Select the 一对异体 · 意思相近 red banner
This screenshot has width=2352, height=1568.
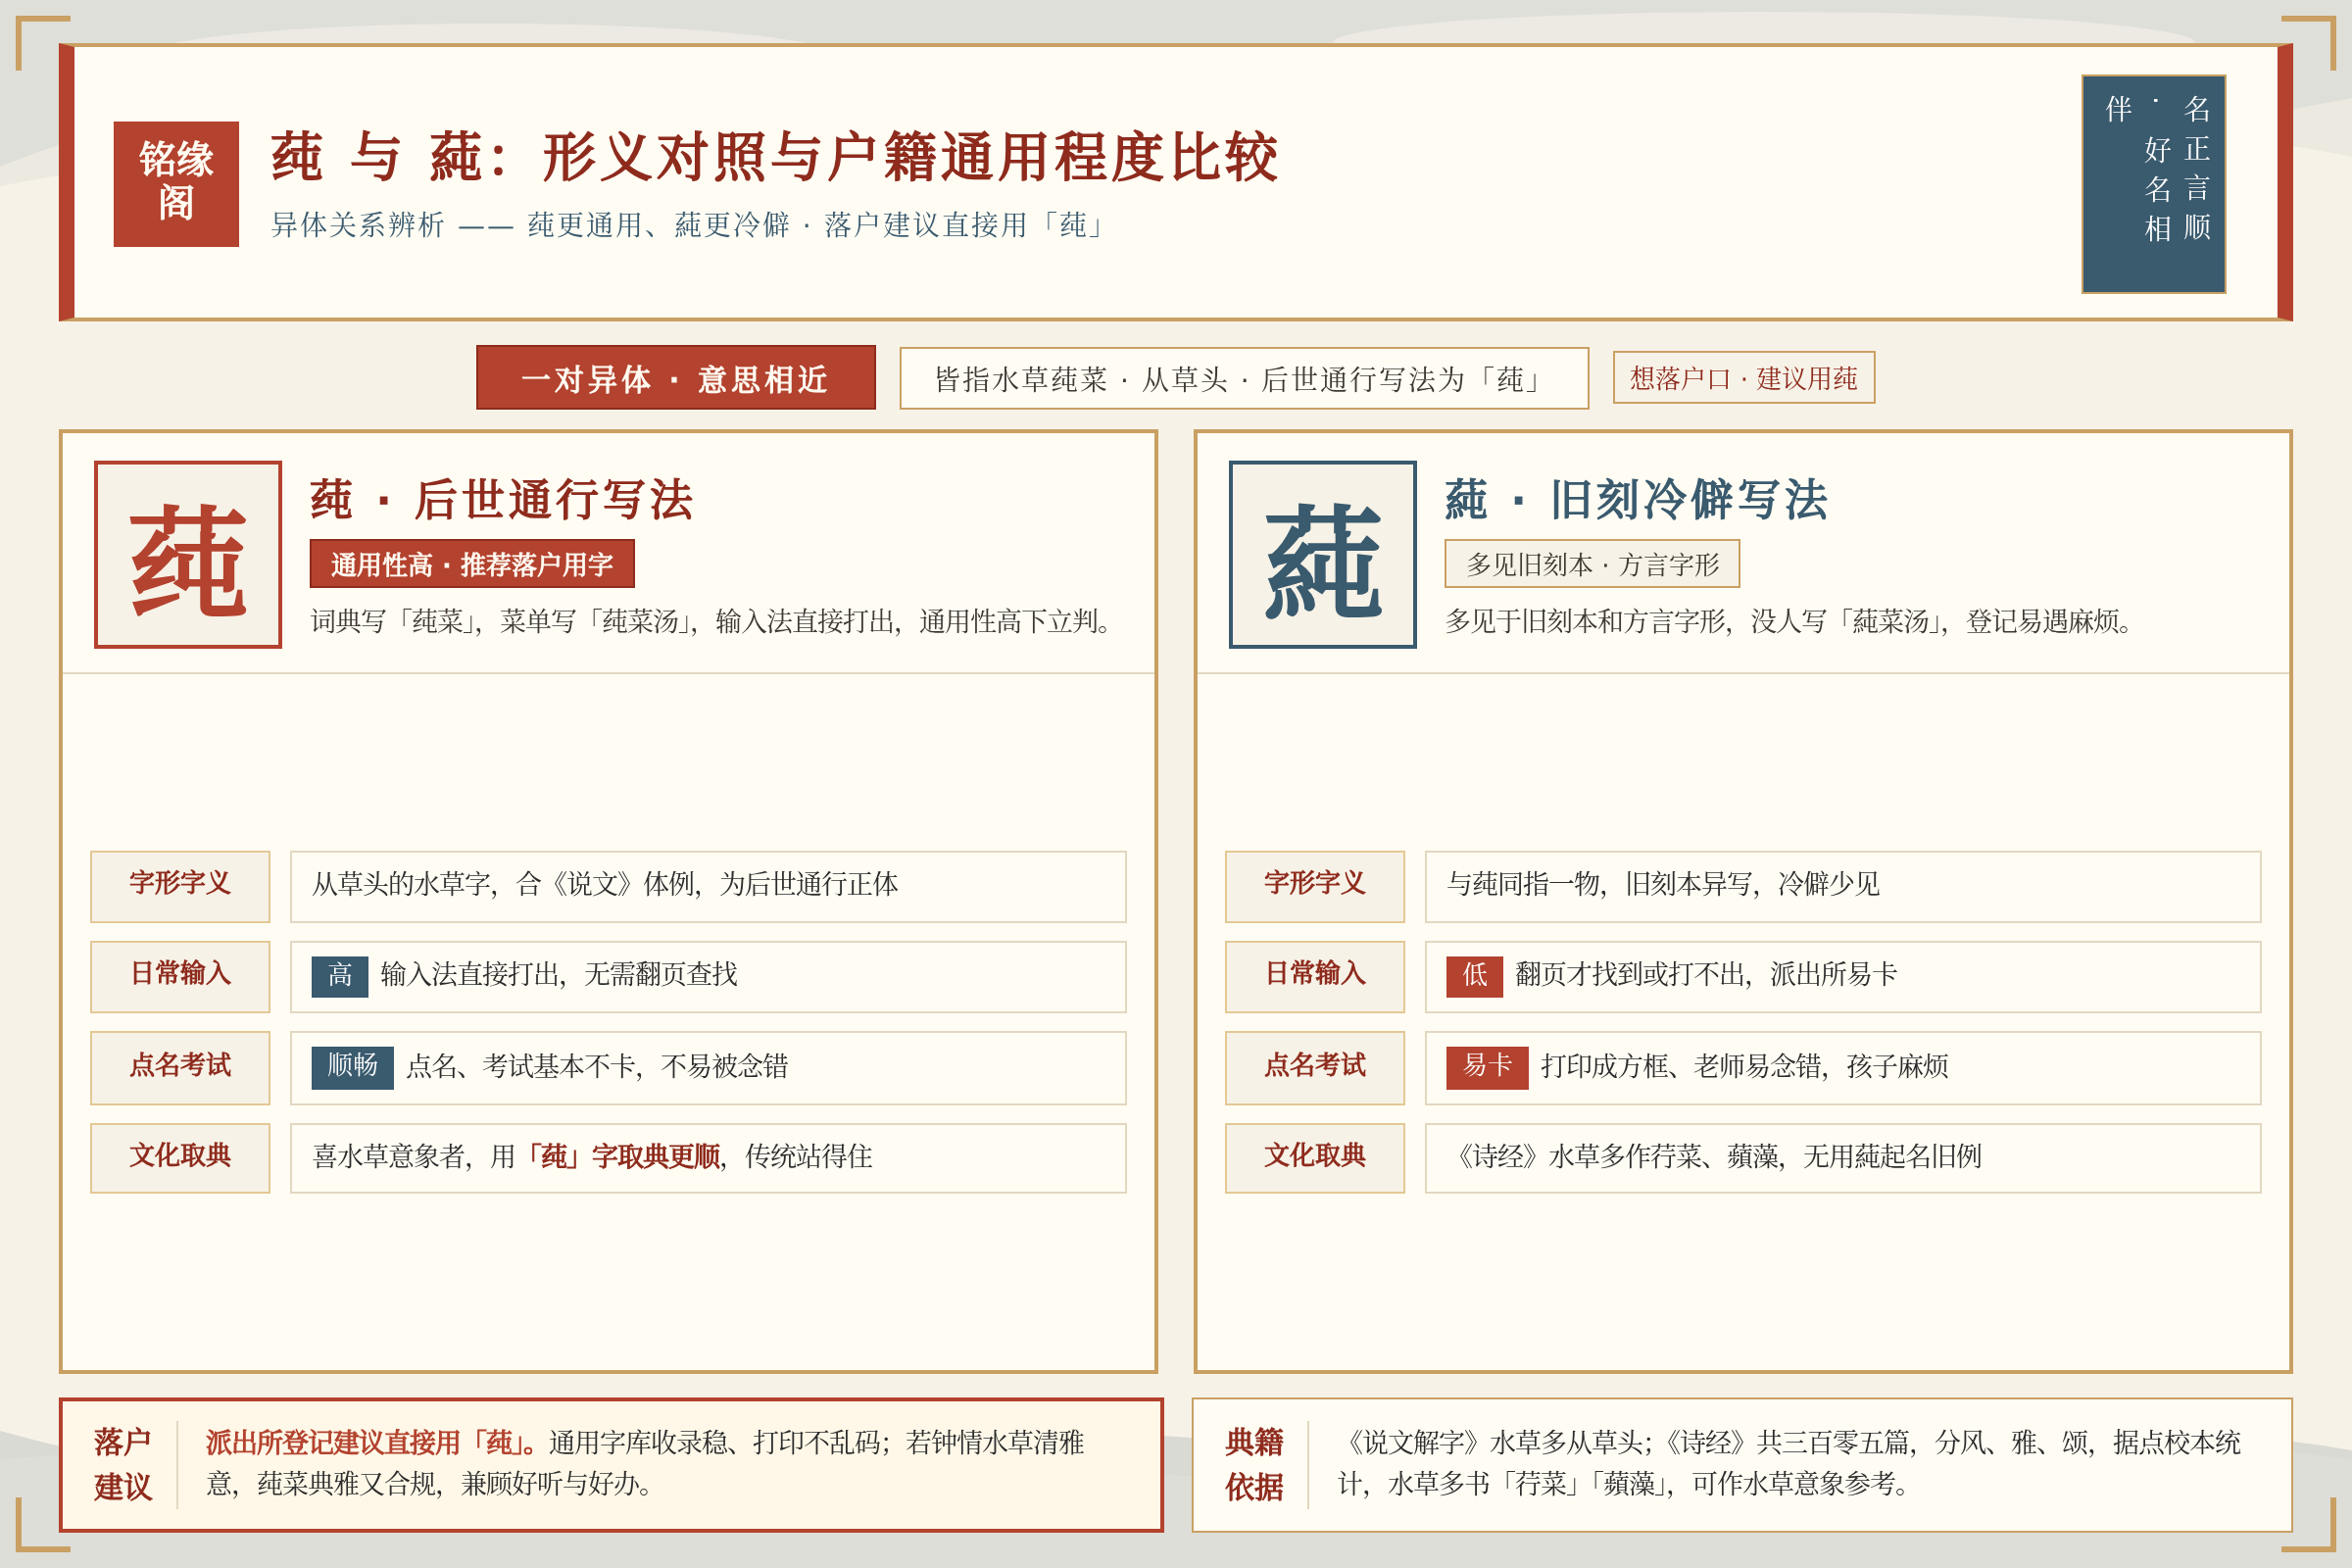click(676, 378)
